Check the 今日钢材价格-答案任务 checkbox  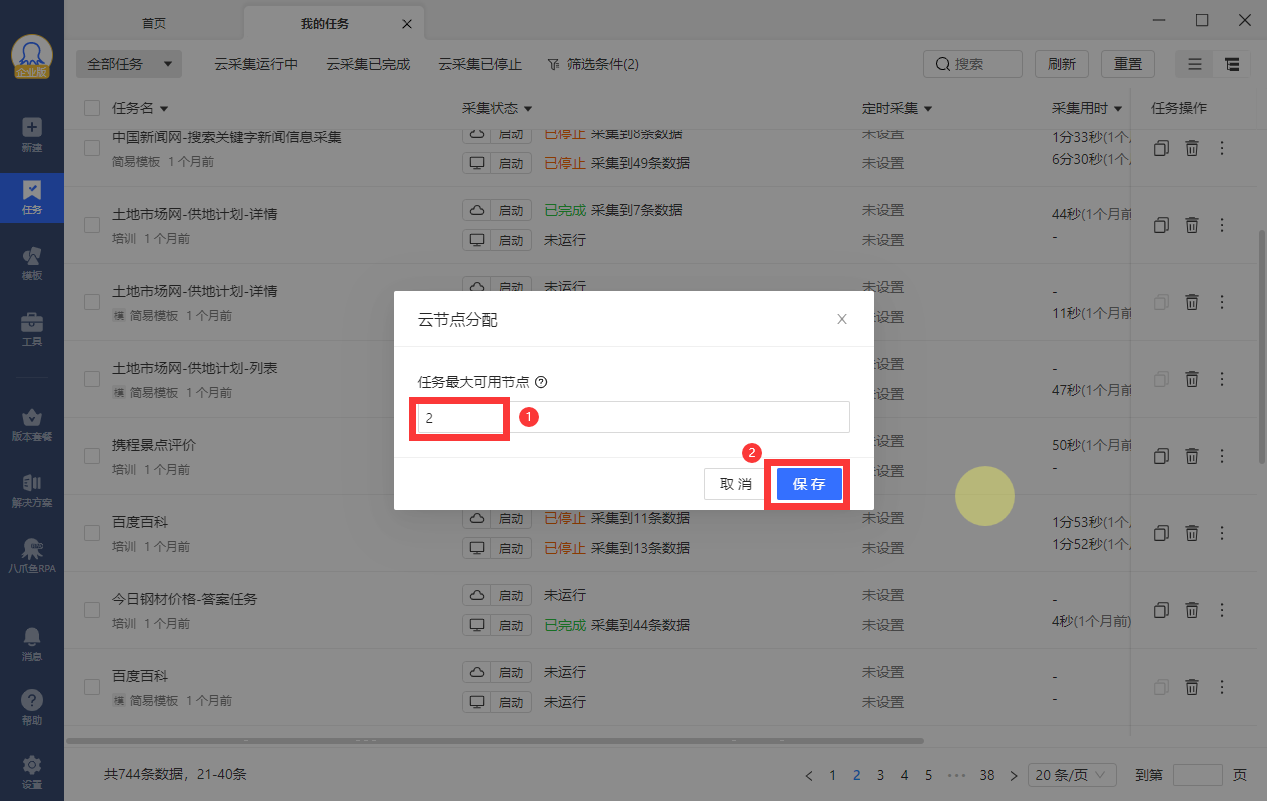(92, 610)
